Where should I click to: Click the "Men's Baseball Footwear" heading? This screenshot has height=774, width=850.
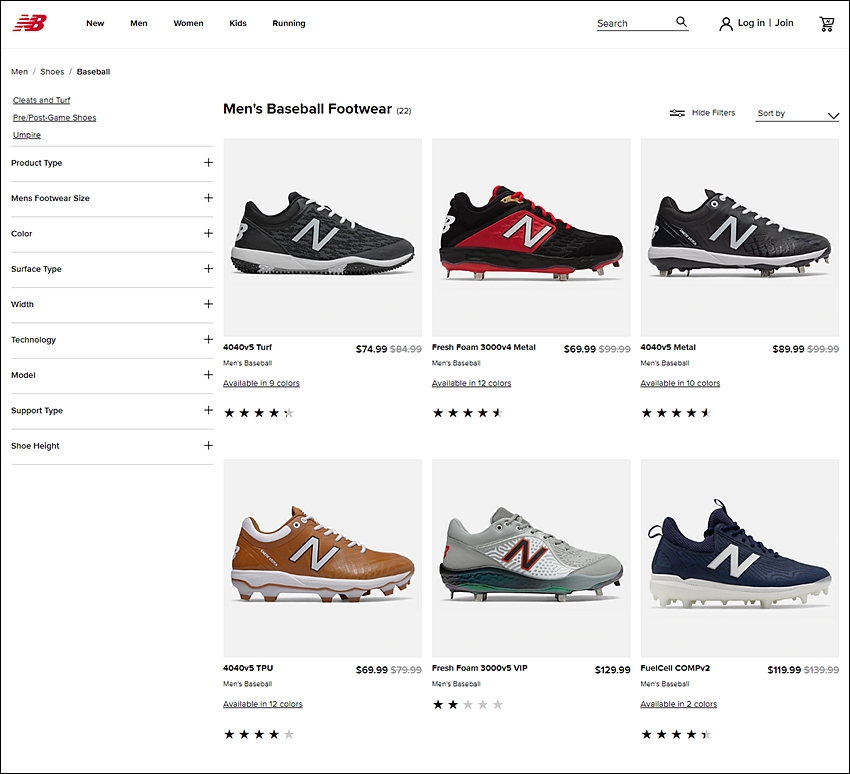click(307, 109)
